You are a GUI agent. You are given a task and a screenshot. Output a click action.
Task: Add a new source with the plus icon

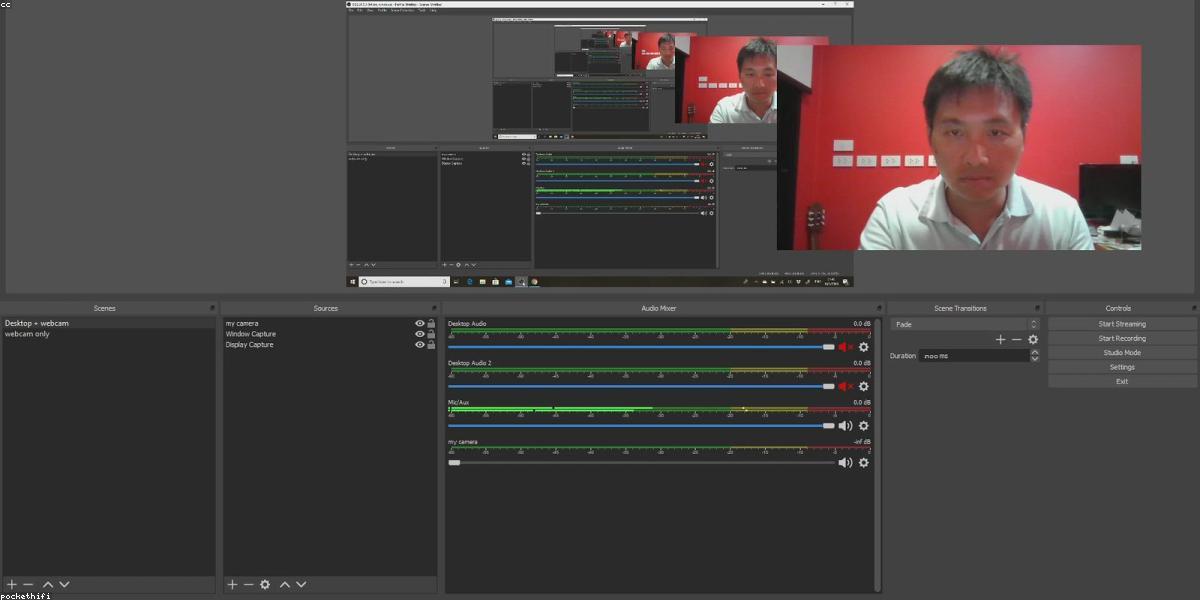(x=232, y=584)
